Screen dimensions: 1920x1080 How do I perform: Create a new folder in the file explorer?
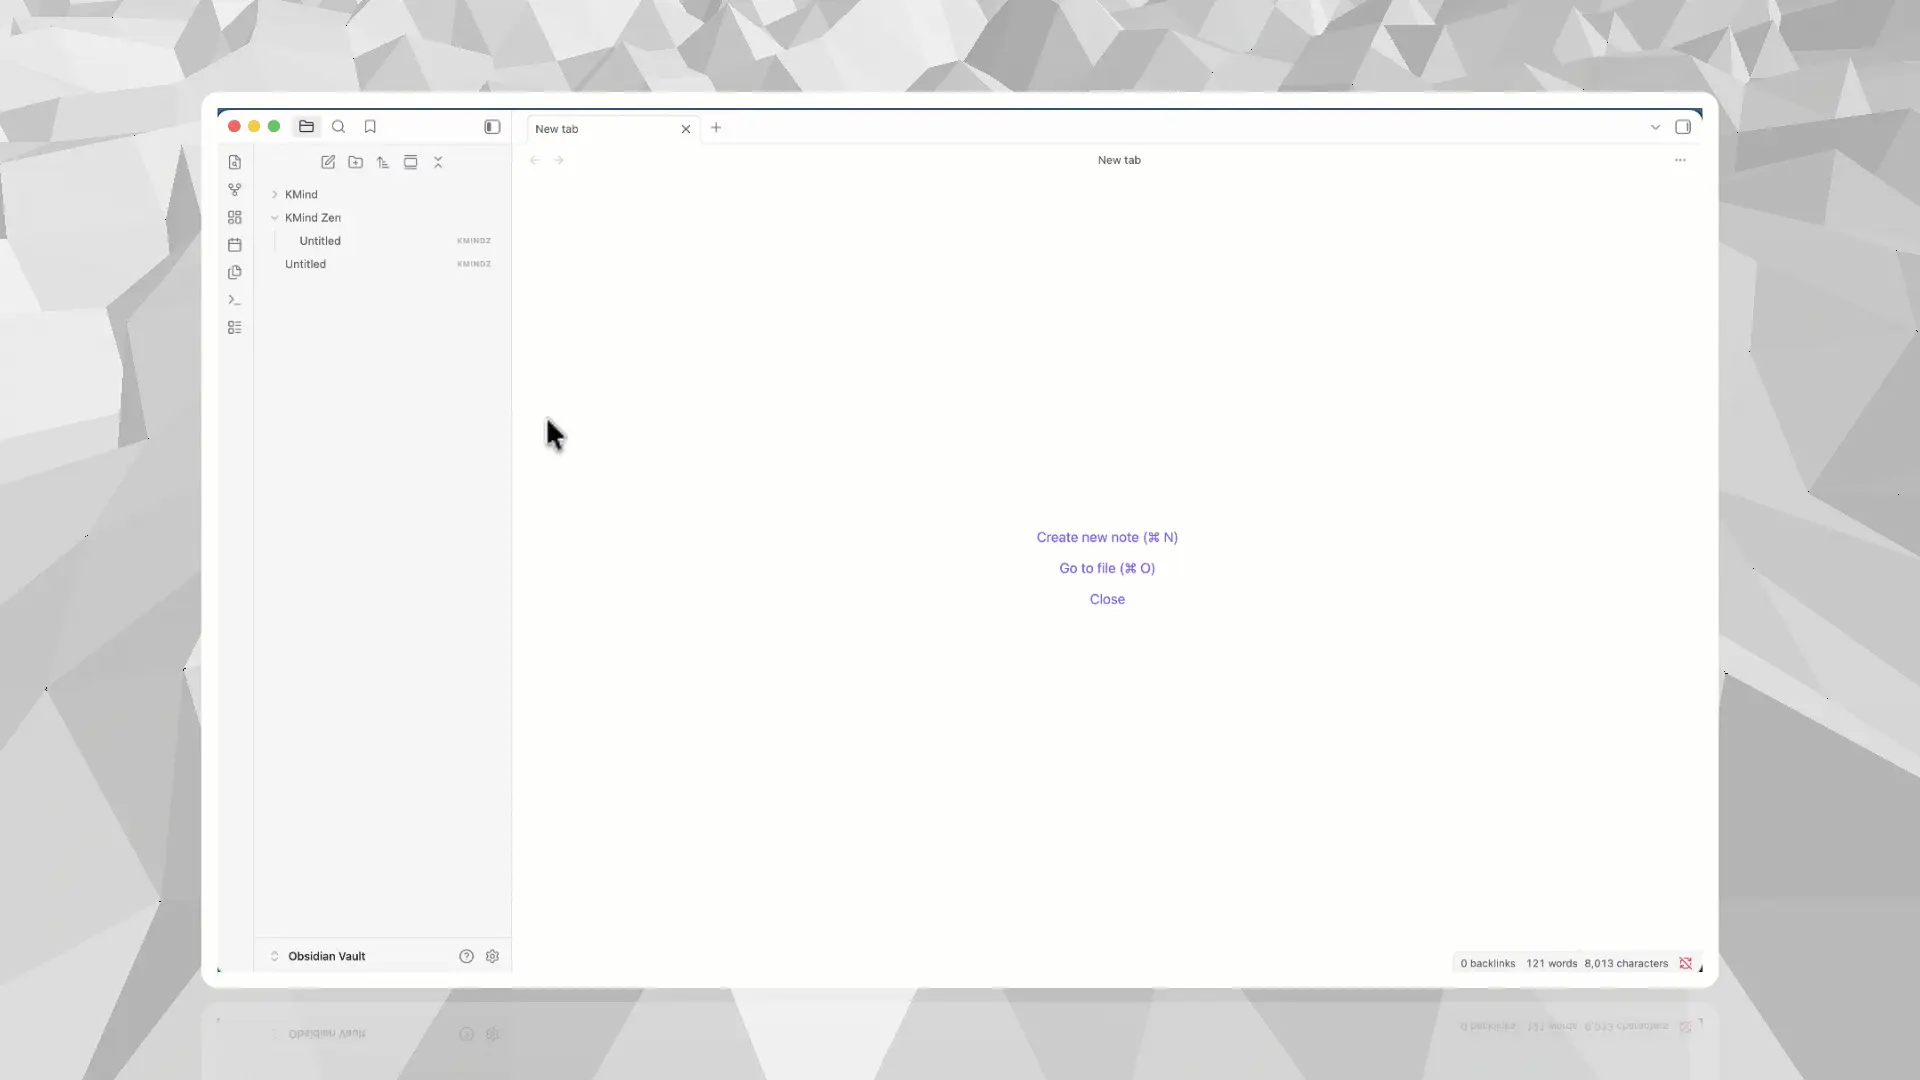[355, 162]
